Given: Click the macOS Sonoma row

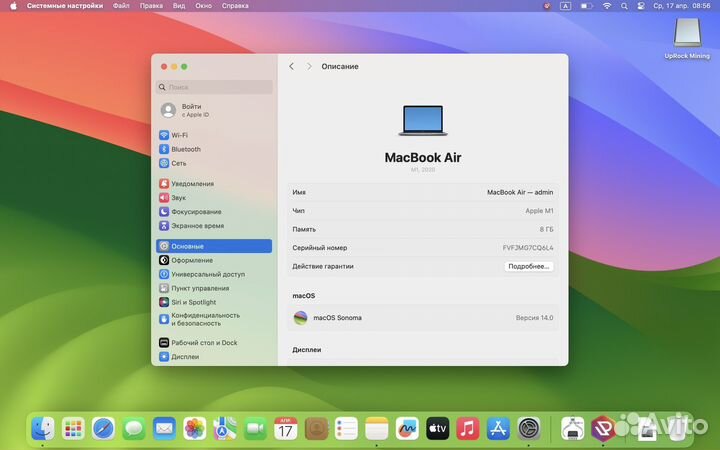Looking at the screenshot, I should [x=423, y=318].
